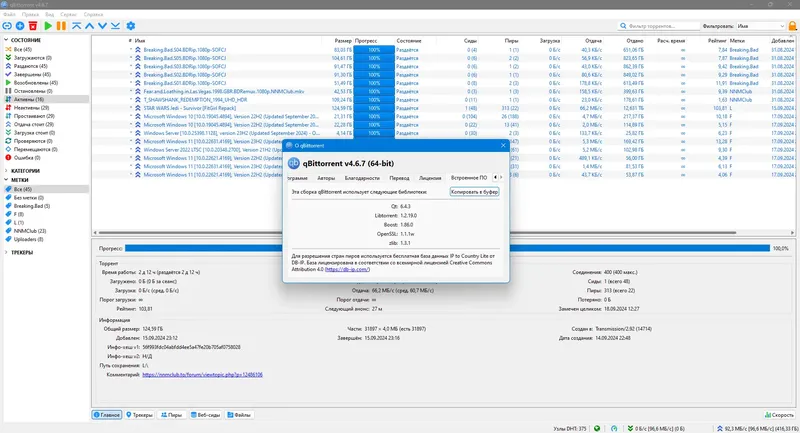The width and height of the screenshot is (800, 433).
Task: Switch to the Благодарности tab
Action: pyautogui.click(x=362, y=178)
